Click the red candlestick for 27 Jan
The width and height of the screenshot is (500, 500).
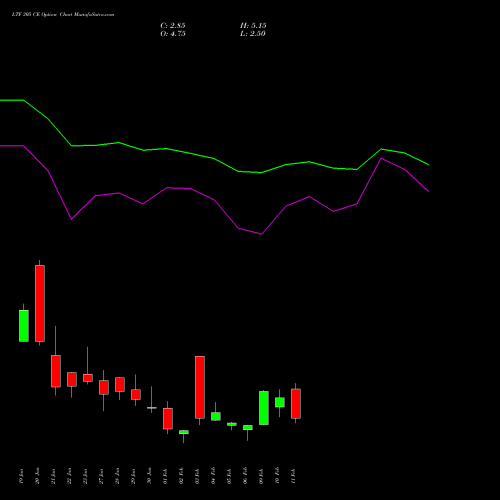pyautogui.click(x=104, y=387)
